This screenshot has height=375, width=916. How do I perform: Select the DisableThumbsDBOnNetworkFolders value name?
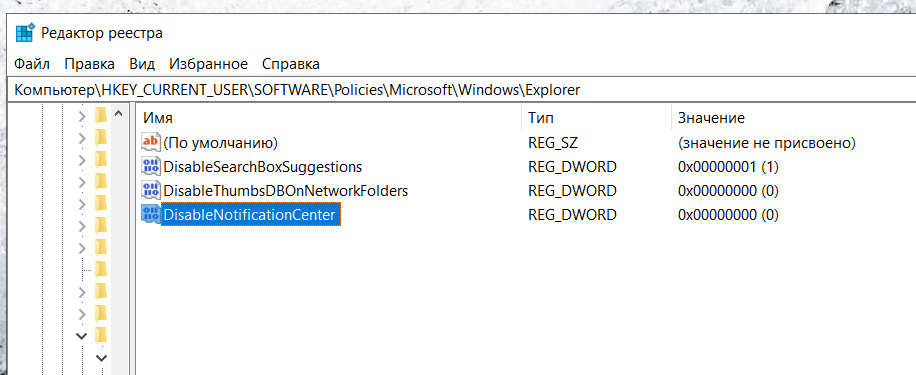pyautogui.click(x=286, y=191)
